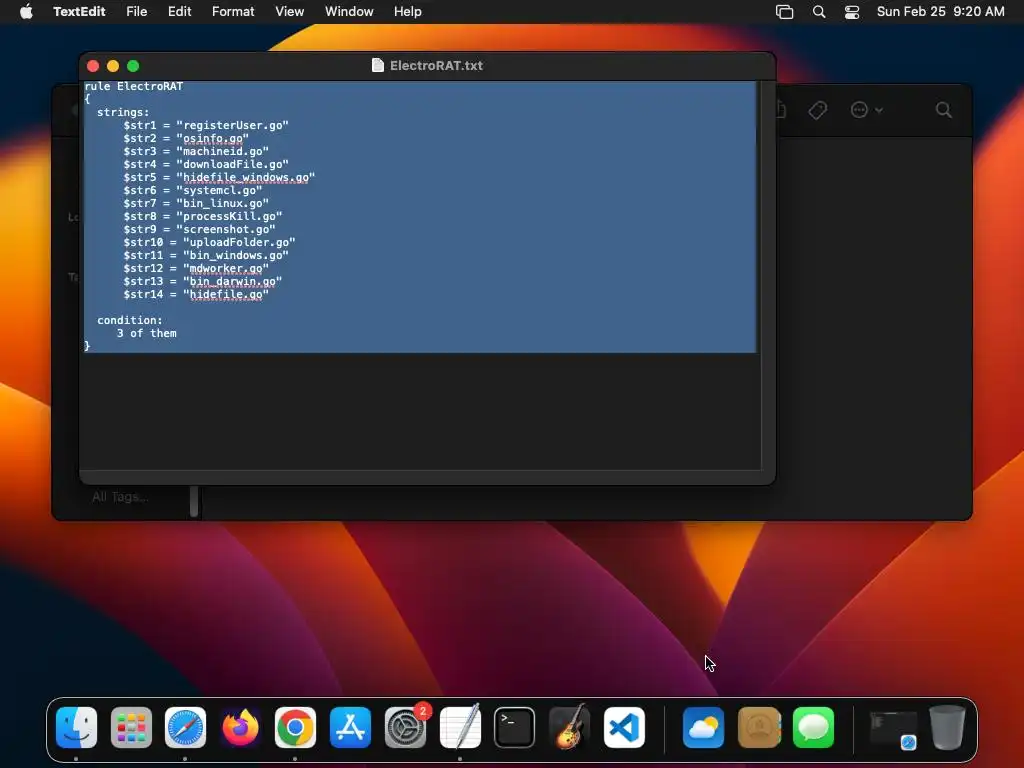Open Contacts from the Dock
The image size is (1024, 768).
coord(759,727)
